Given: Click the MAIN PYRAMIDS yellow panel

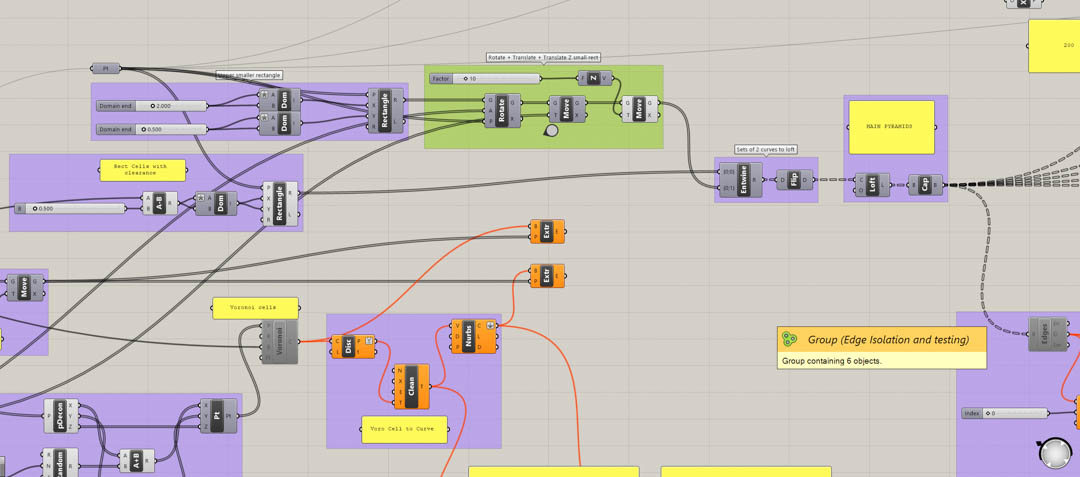Looking at the screenshot, I should click(x=890, y=127).
